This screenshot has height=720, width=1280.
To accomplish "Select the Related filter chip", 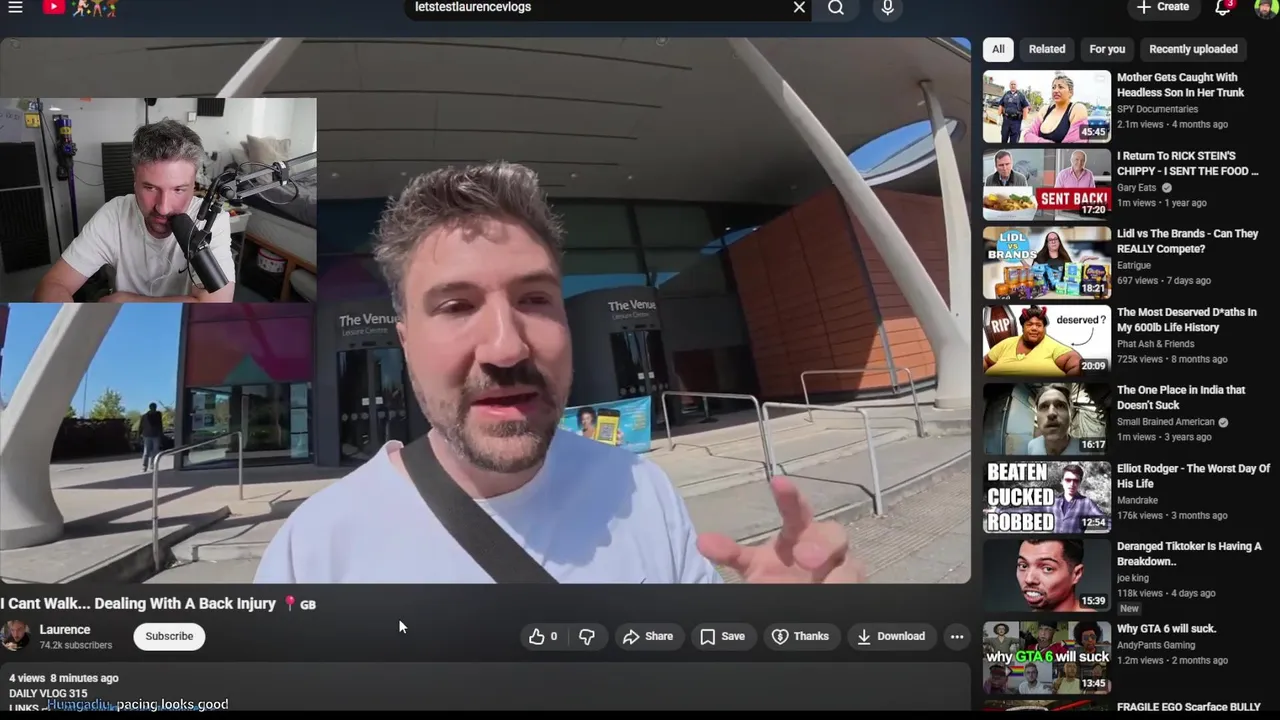I will 1047,49.
